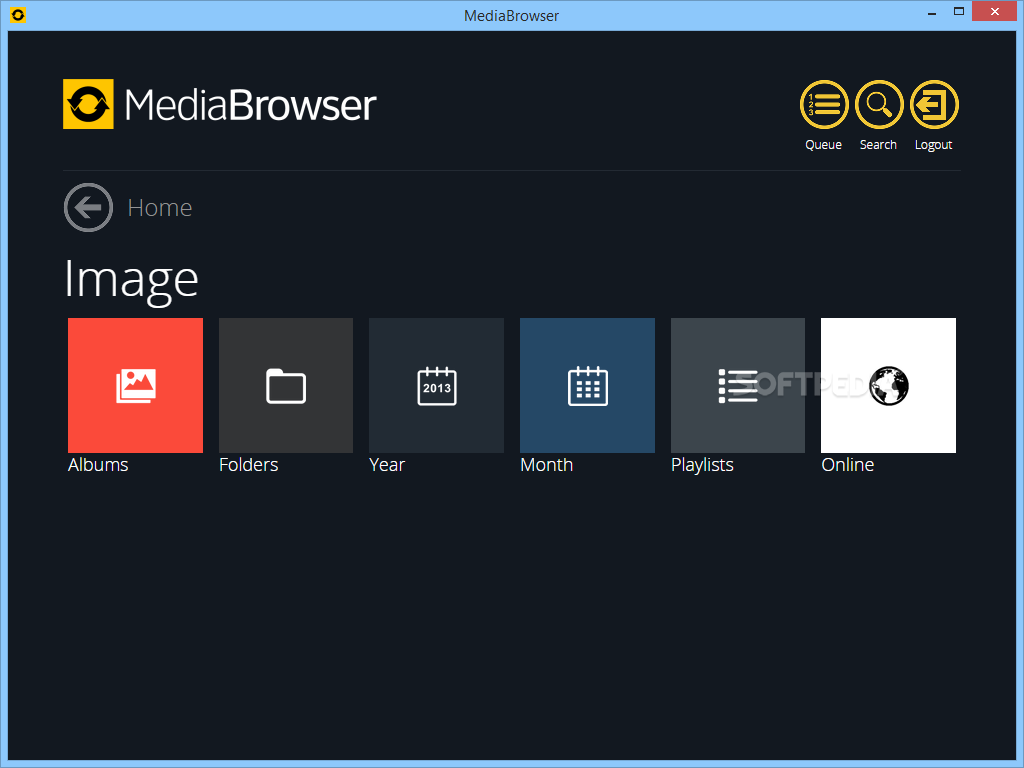
Task: Minimize the MediaBrowser window
Action: coord(932,12)
